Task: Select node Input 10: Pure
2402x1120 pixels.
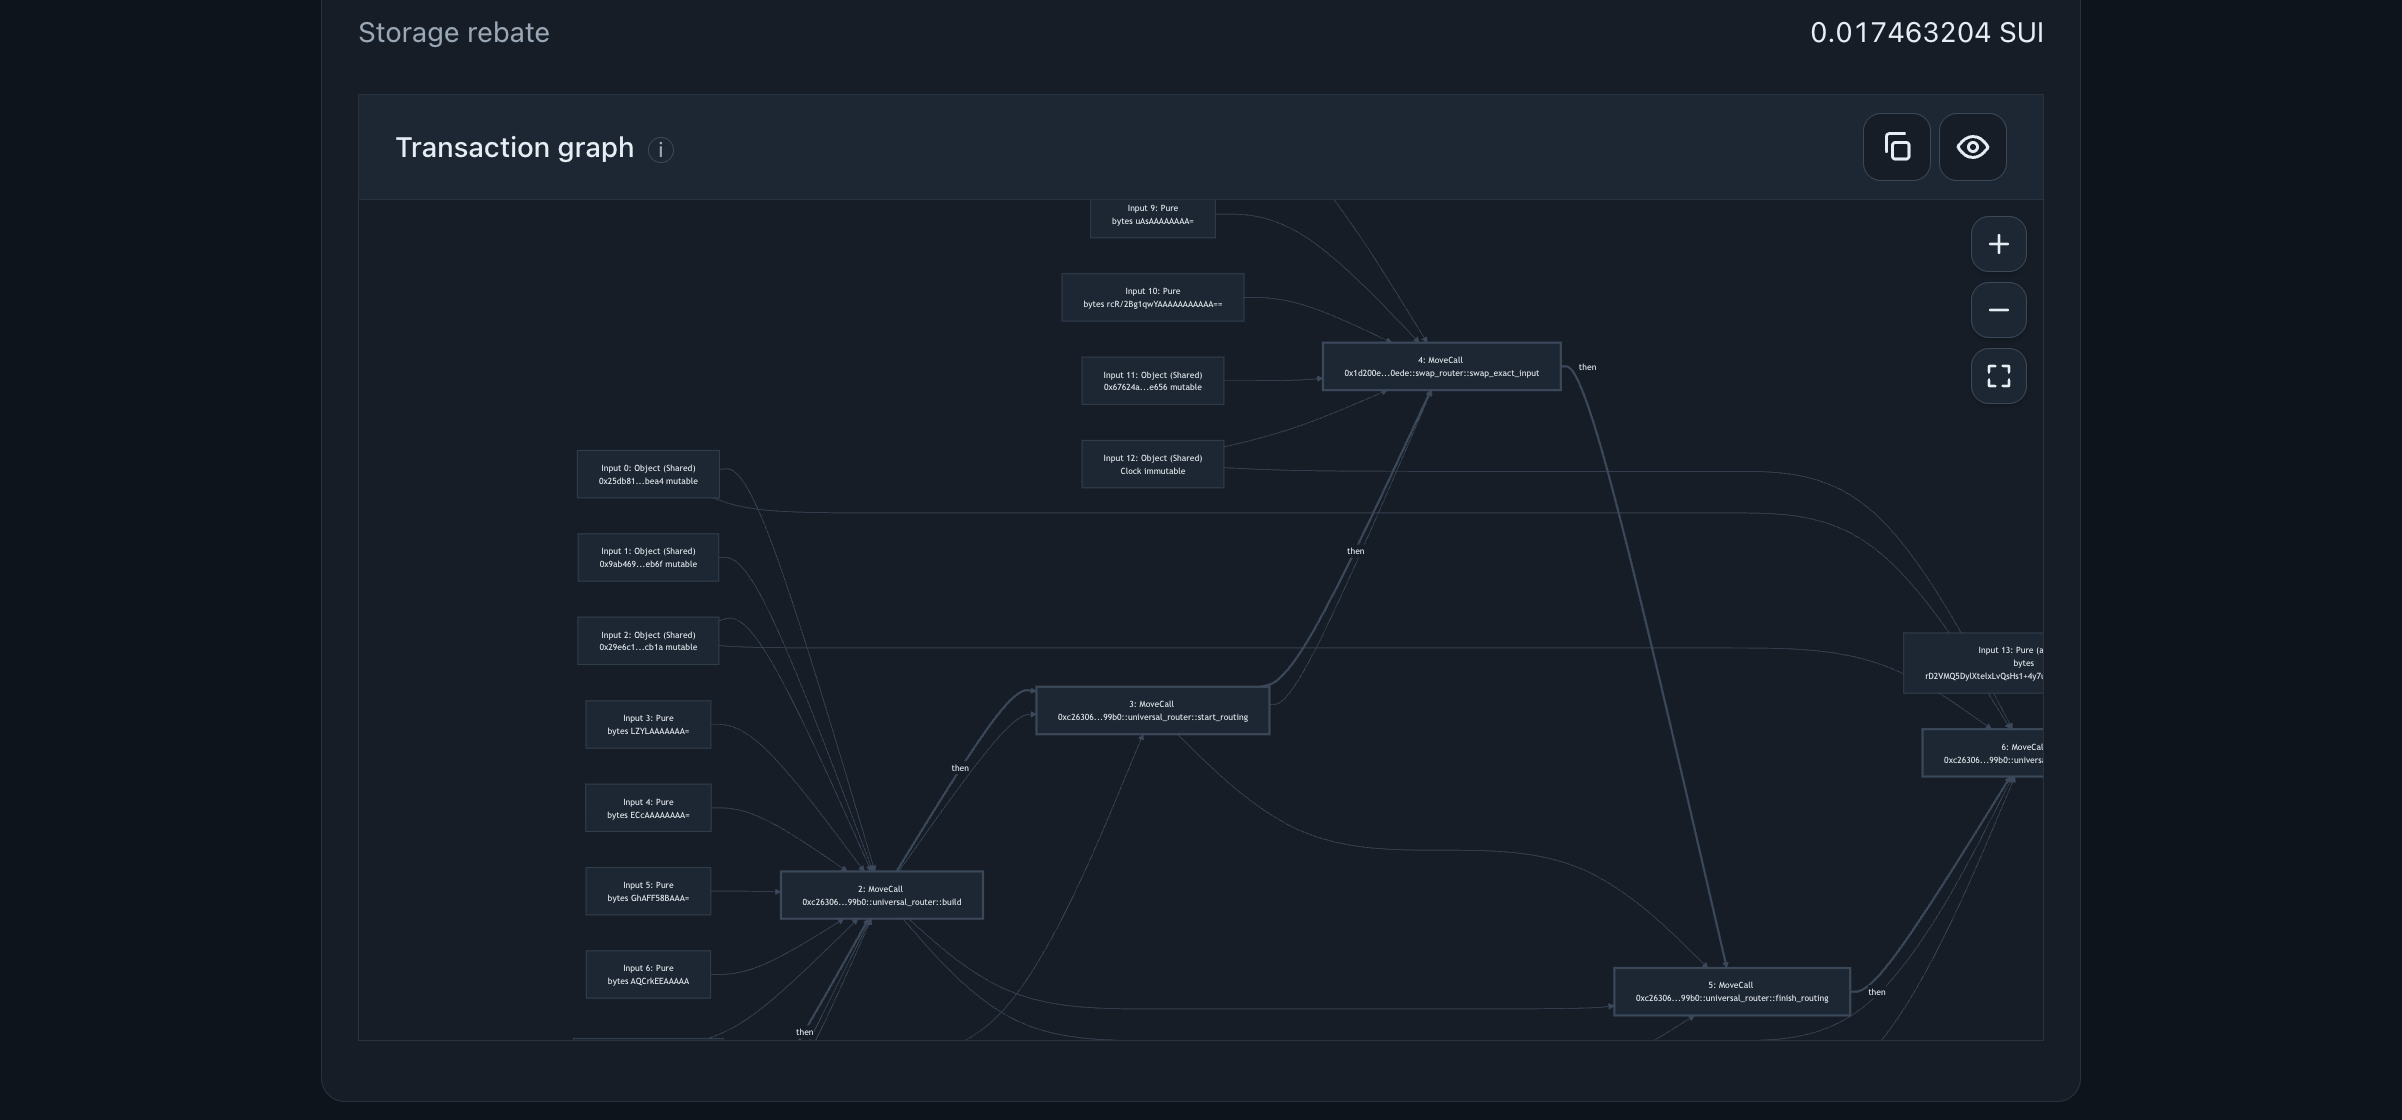Action: click(1152, 297)
